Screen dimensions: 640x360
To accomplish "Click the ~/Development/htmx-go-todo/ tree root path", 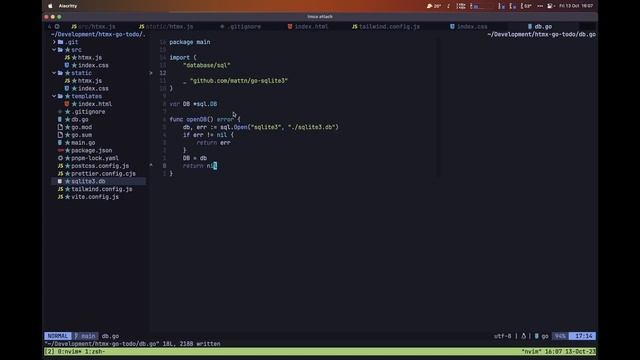I will click(98, 34).
